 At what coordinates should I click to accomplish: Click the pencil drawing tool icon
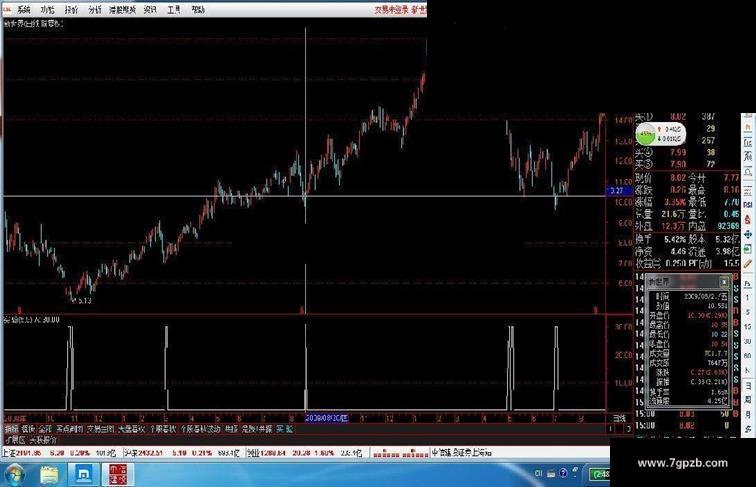coord(748,264)
